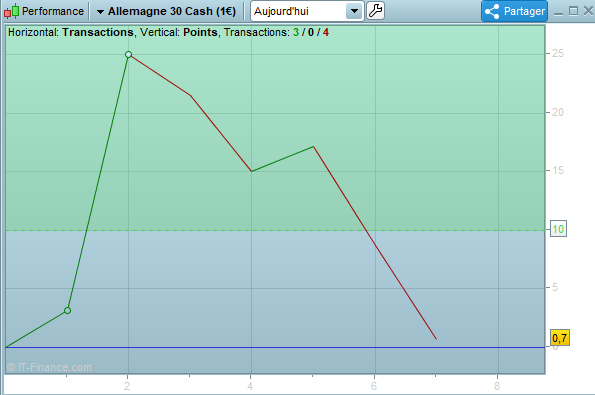Image resolution: width=595 pixels, height=395 pixels.
Task: Click the 6 tick on horizontal axis
Action: [x=374, y=386]
